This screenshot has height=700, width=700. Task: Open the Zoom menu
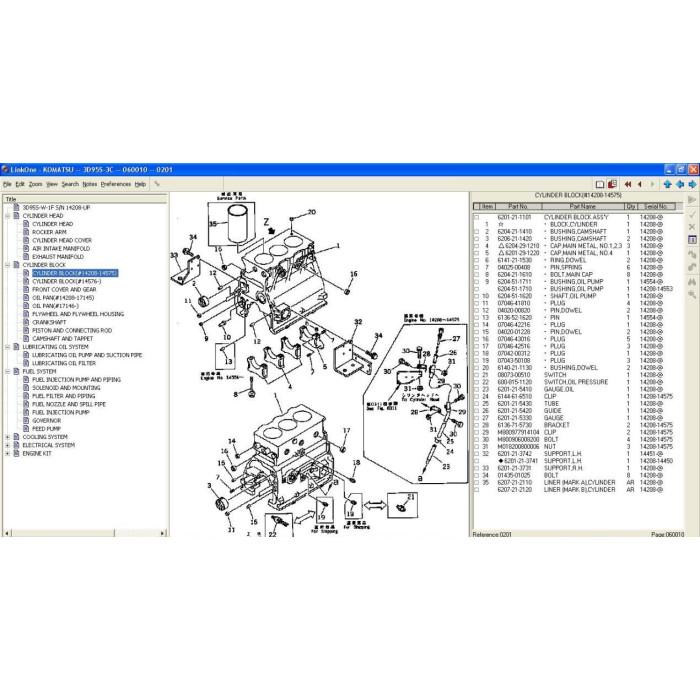click(35, 184)
